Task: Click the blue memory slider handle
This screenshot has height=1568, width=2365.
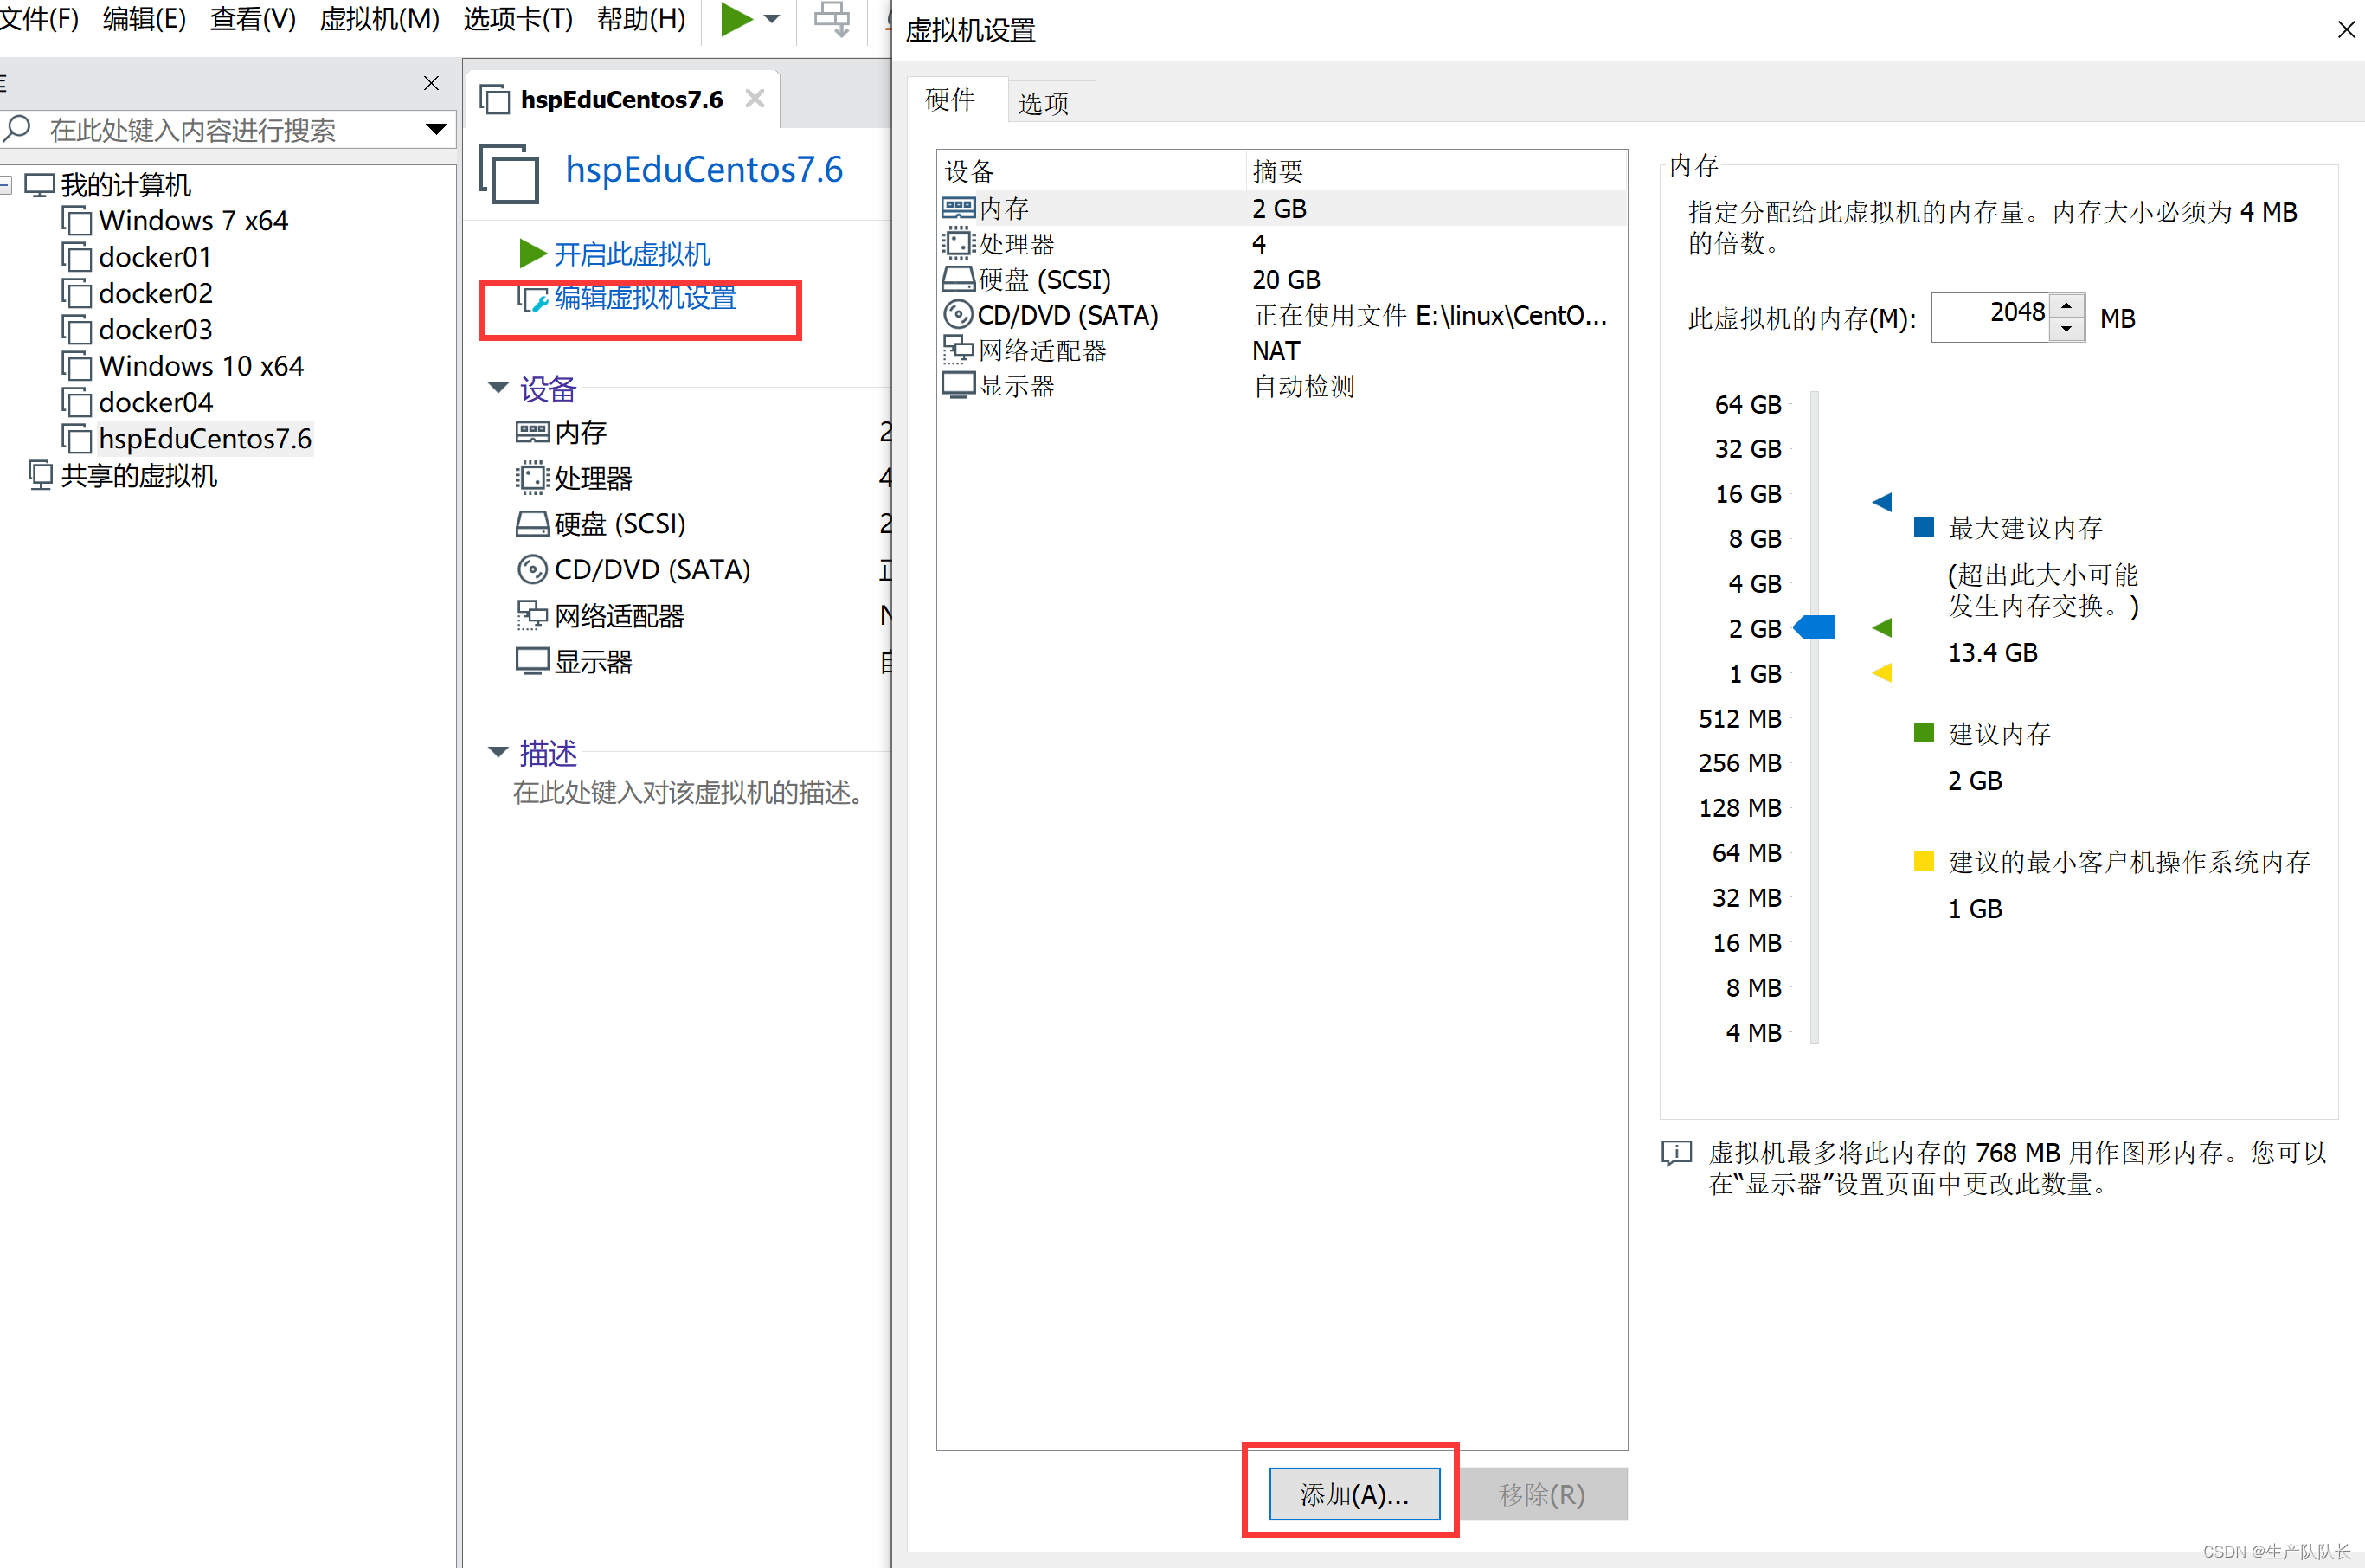Action: tap(1814, 628)
